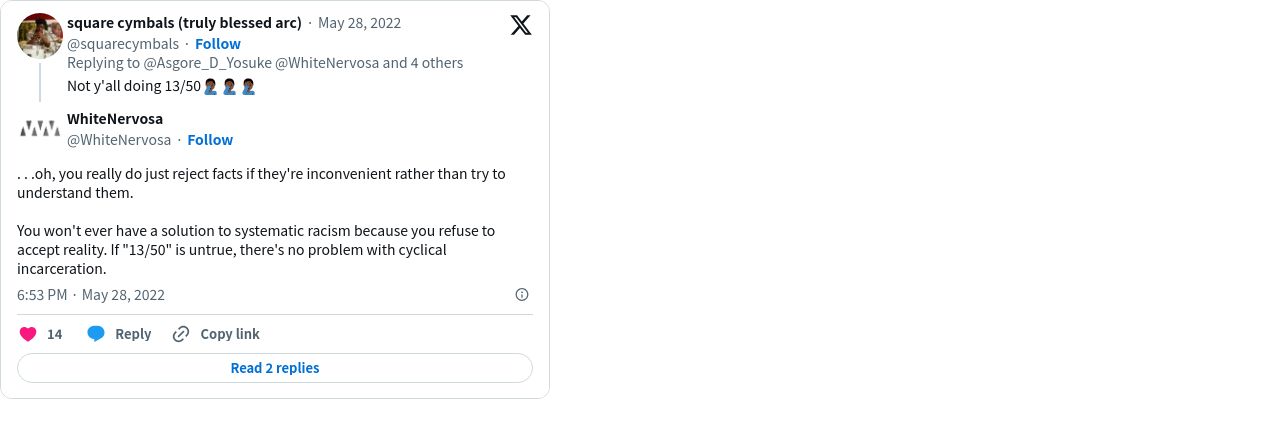Click the blue Reply speech bubble icon
1284x442 pixels.
tap(96, 334)
